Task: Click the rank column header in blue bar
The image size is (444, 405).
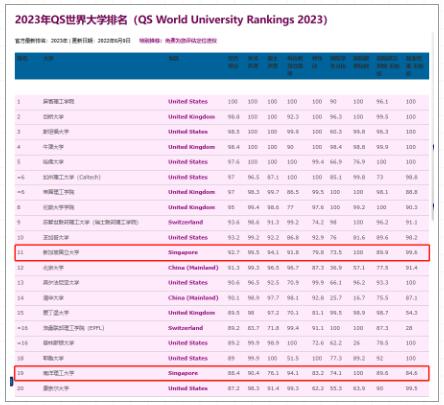Action: click(x=22, y=59)
